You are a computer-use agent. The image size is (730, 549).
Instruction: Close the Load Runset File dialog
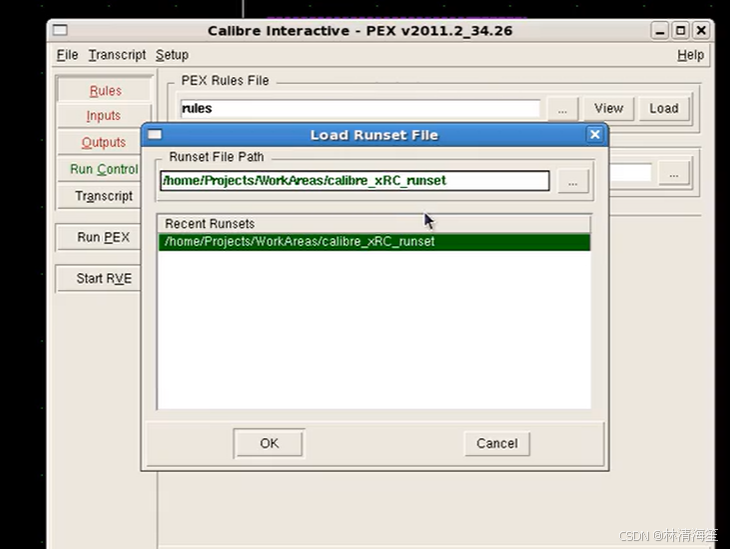pos(595,135)
